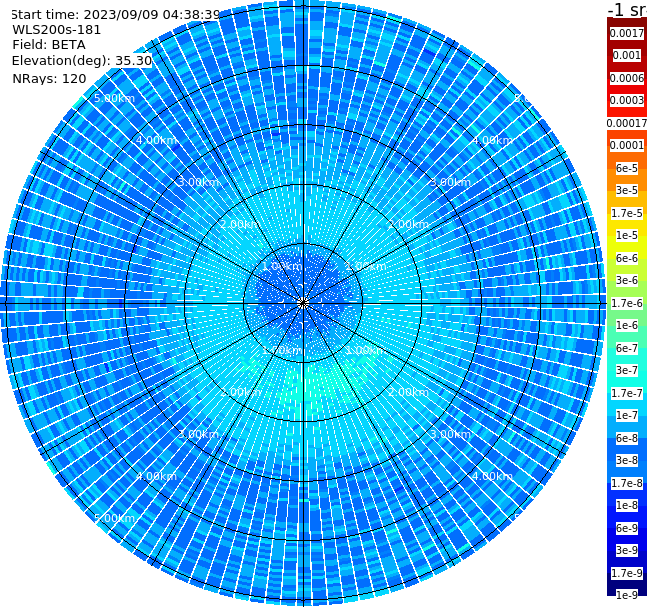
Task: Select the 3e-5 color bar value
Action: coord(627,190)
